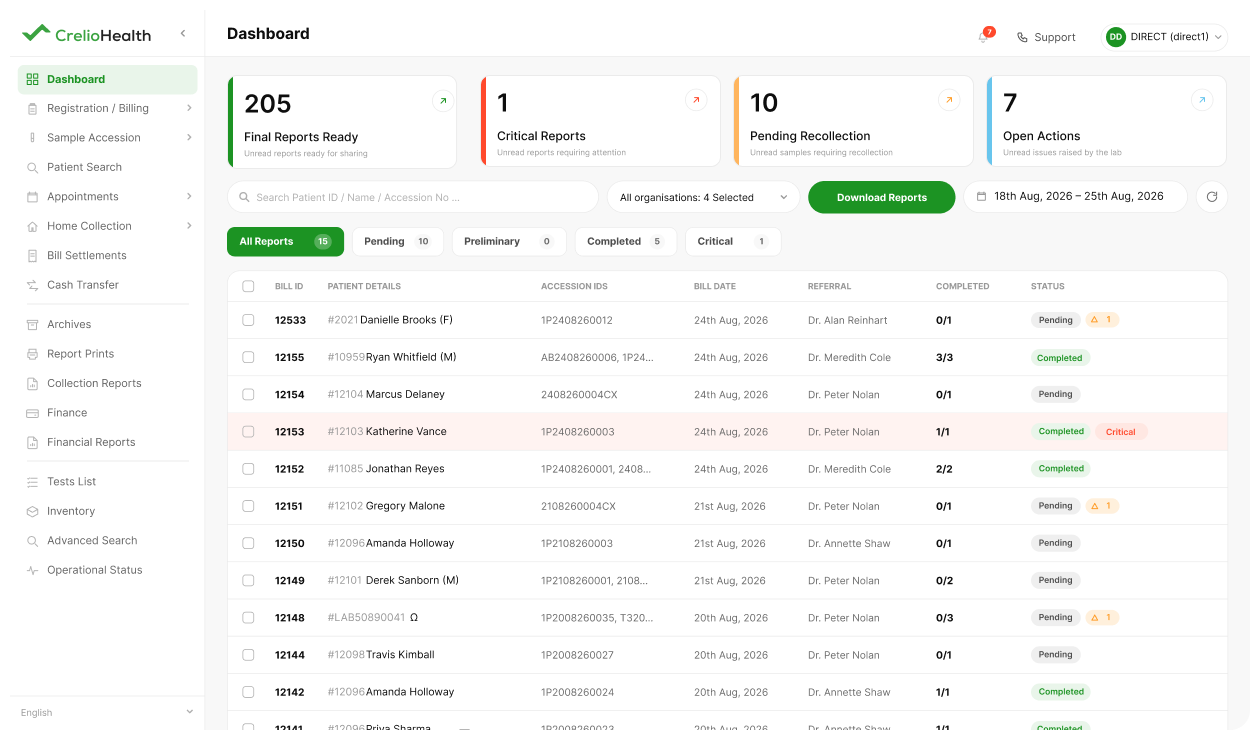1260x740 pixels.
Task: Click the Financial Reports document icon
Action: pyautogui.click(x=33, y=443)
